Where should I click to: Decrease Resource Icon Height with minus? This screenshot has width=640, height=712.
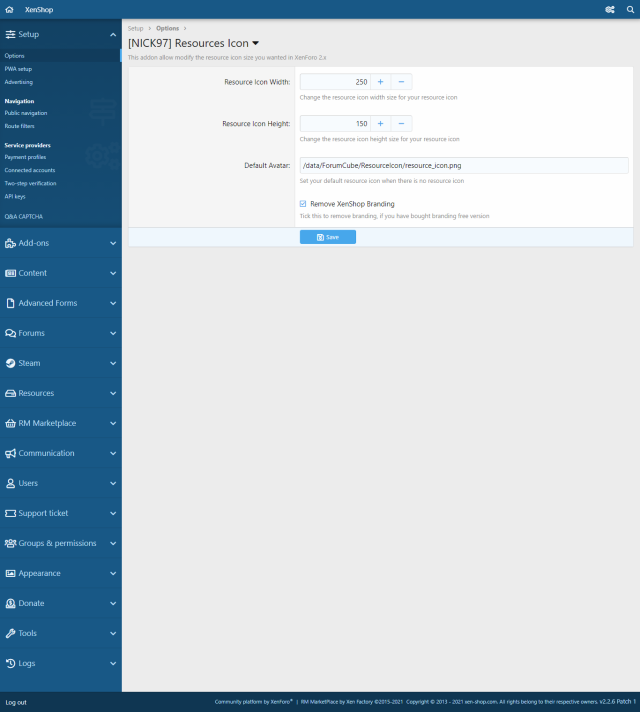[x=401, y=124]
